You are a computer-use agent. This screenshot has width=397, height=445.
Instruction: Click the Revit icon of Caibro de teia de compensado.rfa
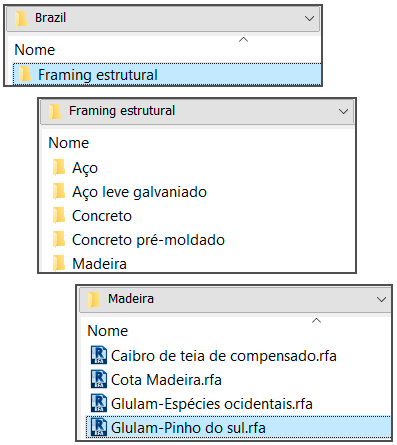[99, 356]
